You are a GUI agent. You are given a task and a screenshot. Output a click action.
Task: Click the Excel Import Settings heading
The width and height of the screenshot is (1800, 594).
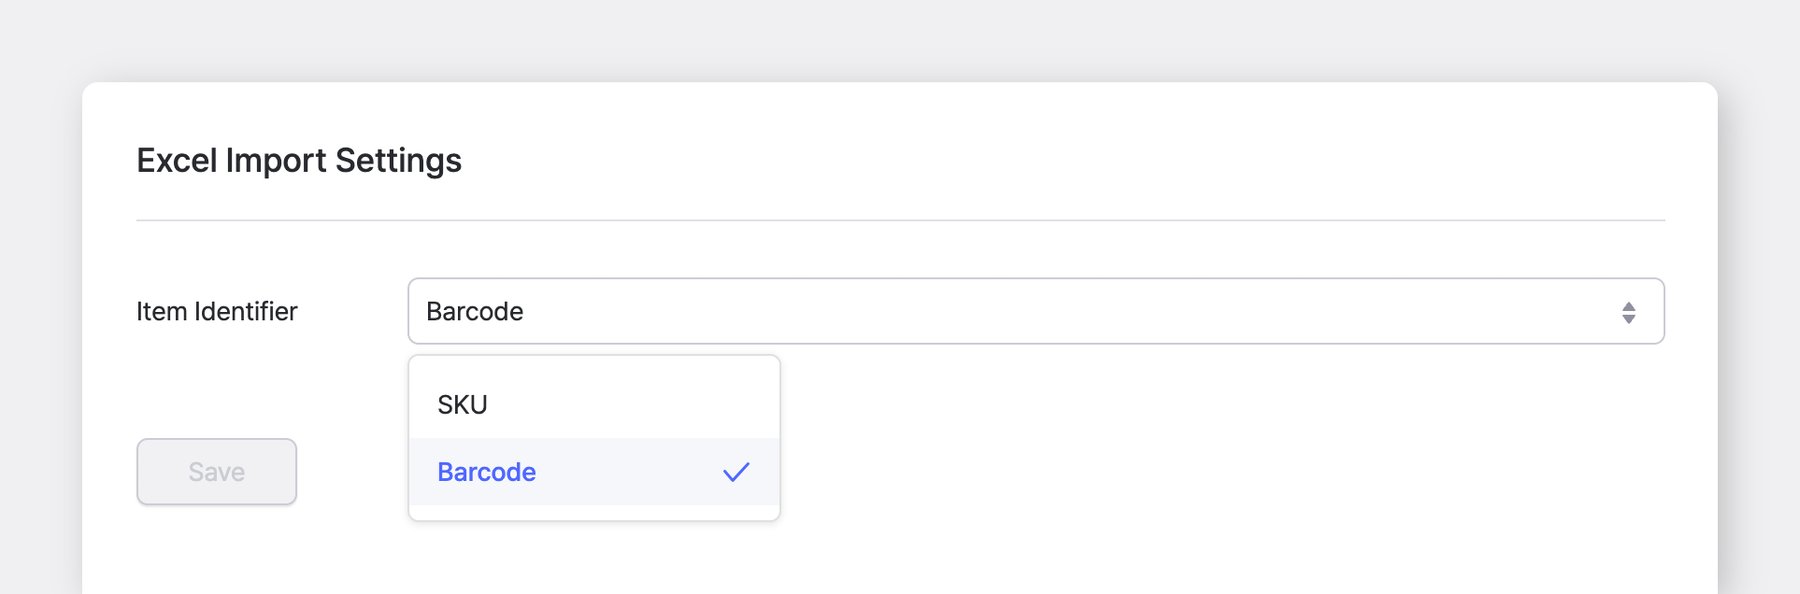pos(299,161)
